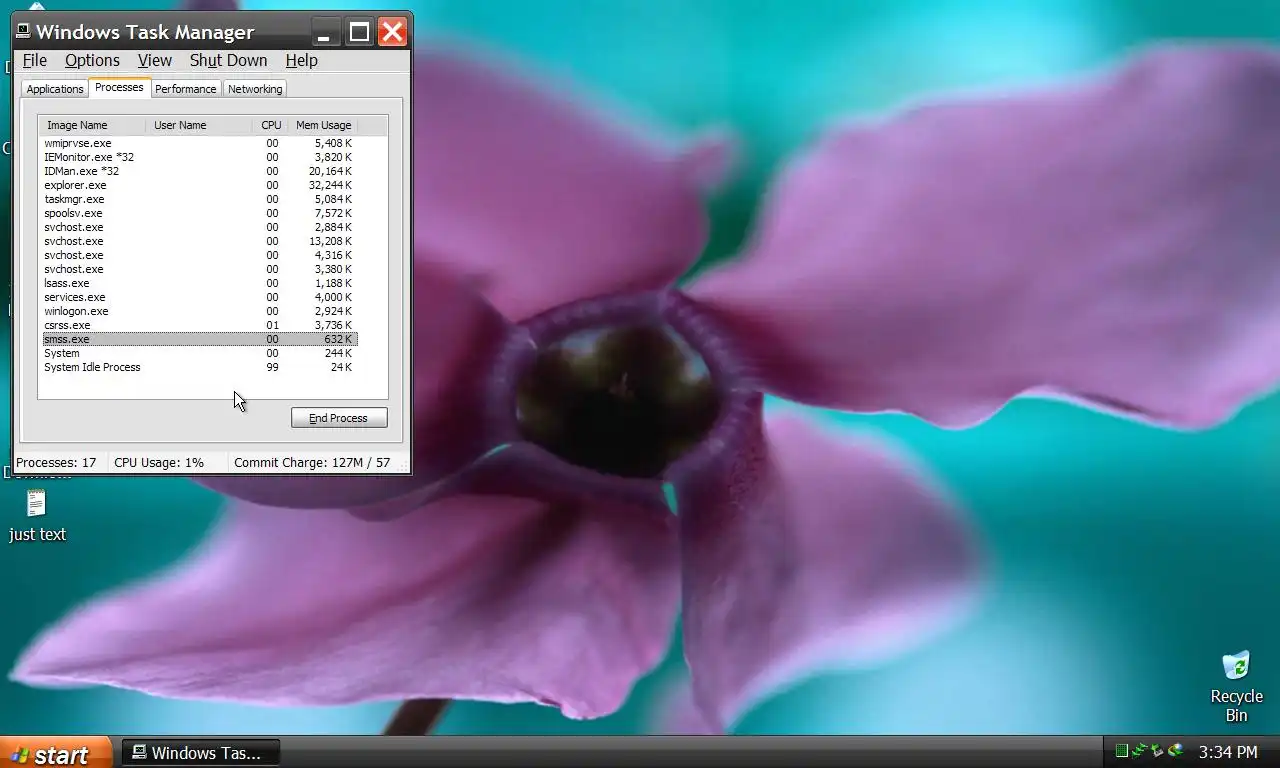1280x768 pixels.
Task: Sort by the Mem Usage column header
Action: [x=323, y=125]
